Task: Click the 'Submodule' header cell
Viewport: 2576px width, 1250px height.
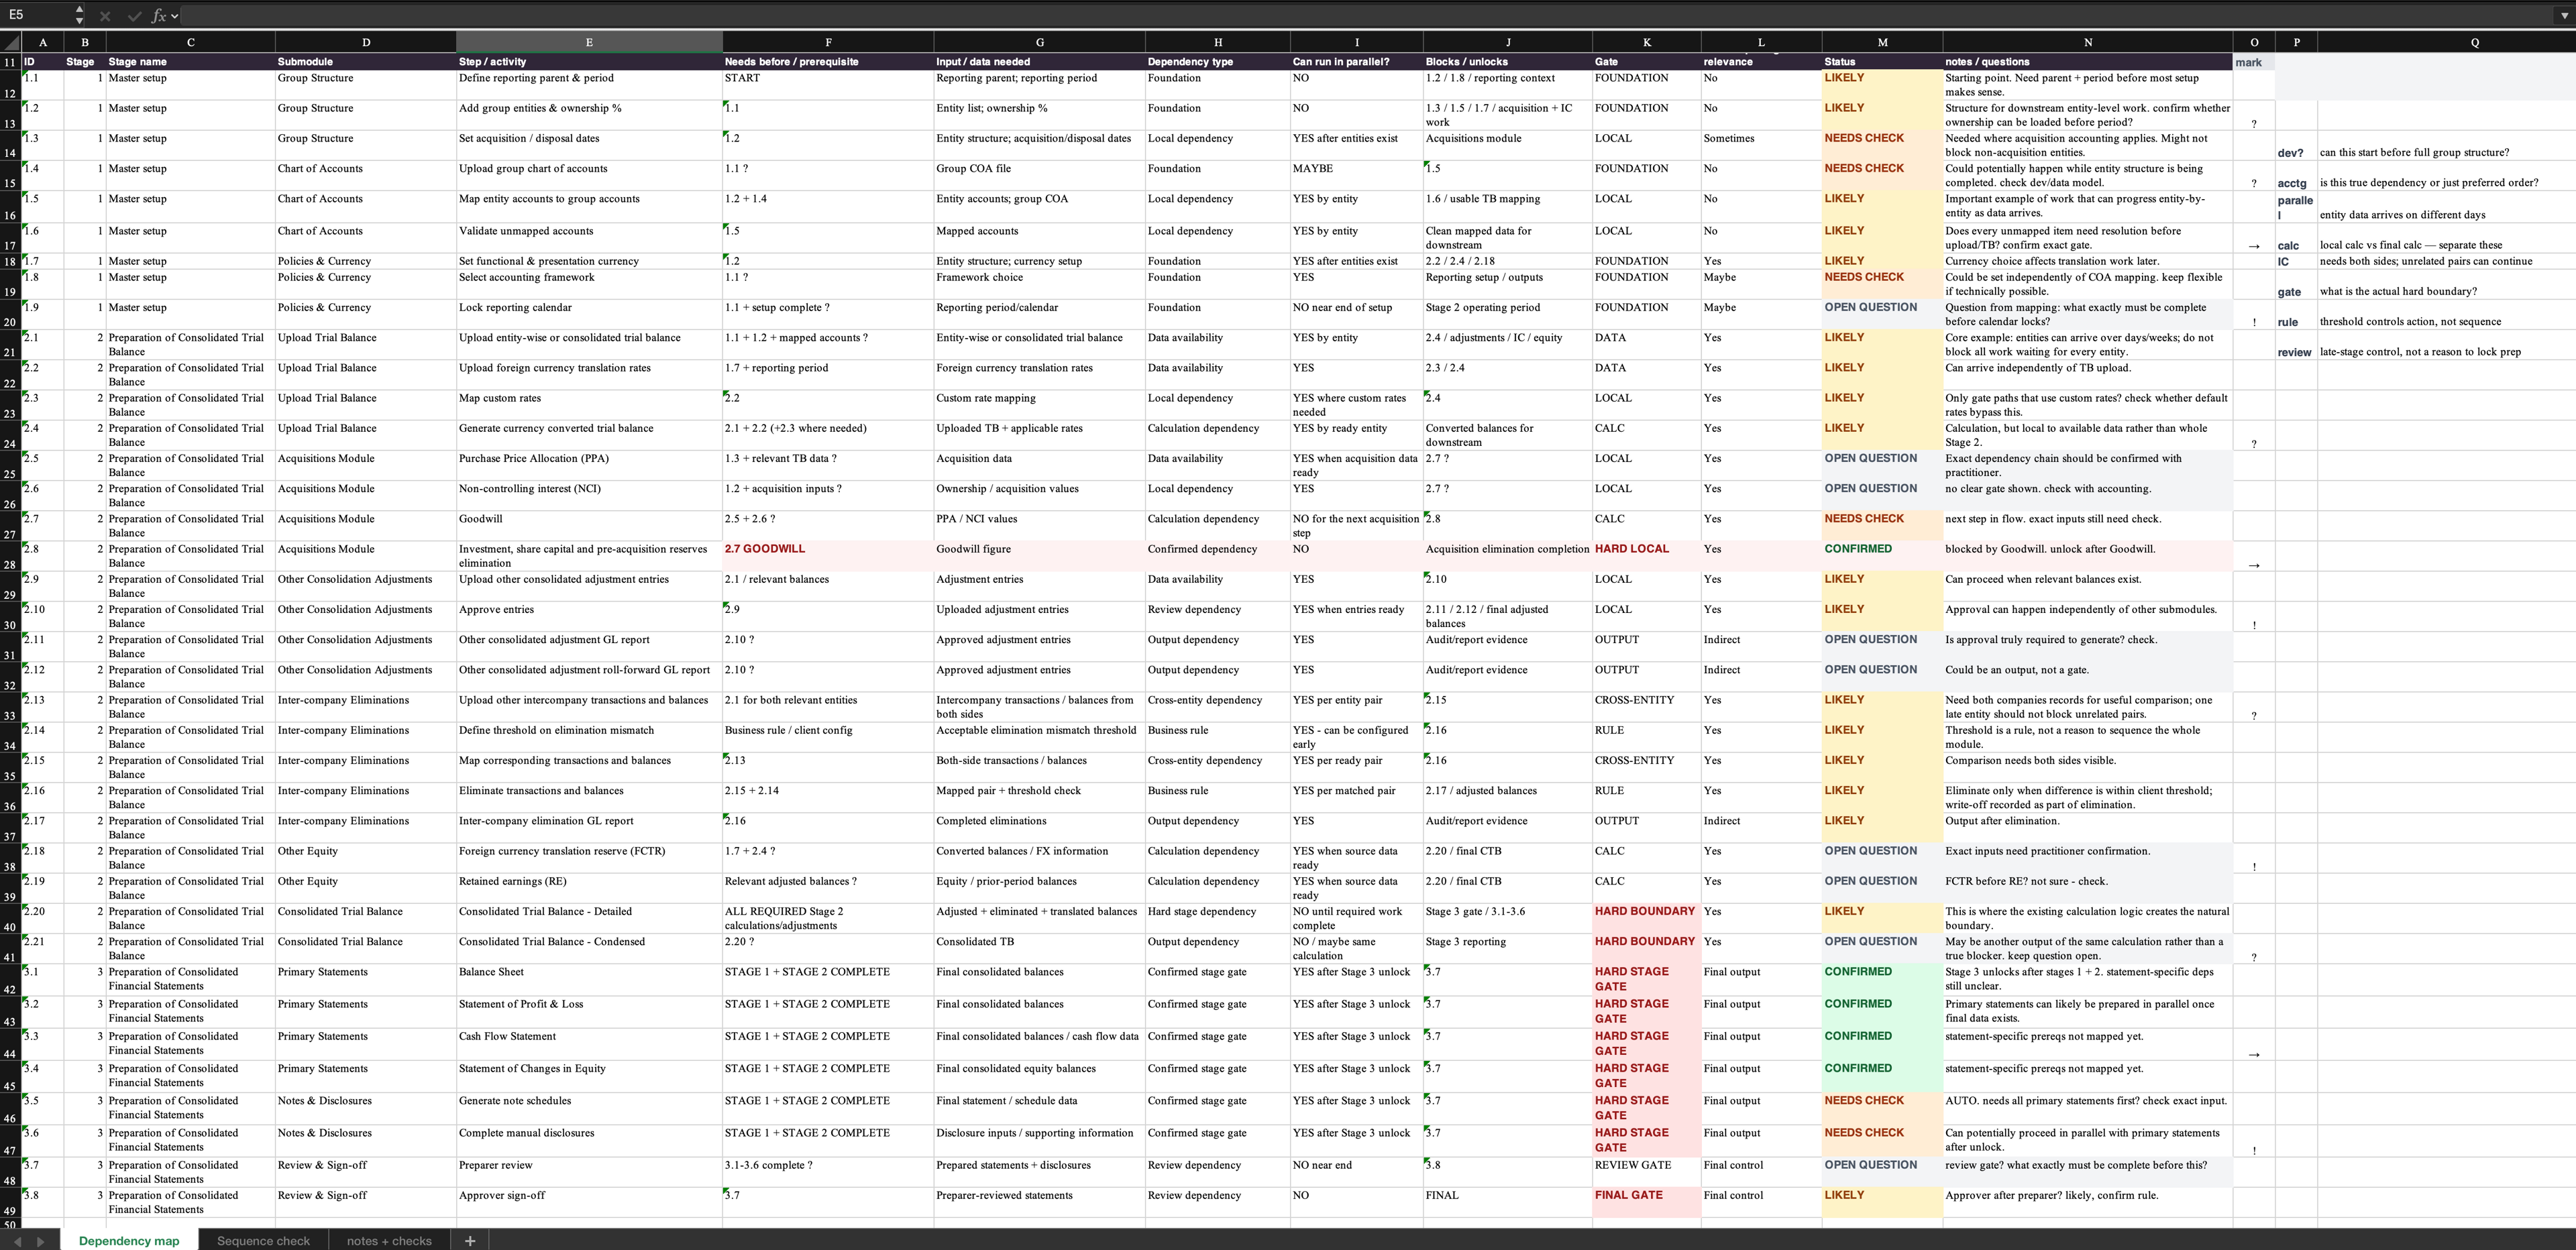Action: click(x=365, y=62)
